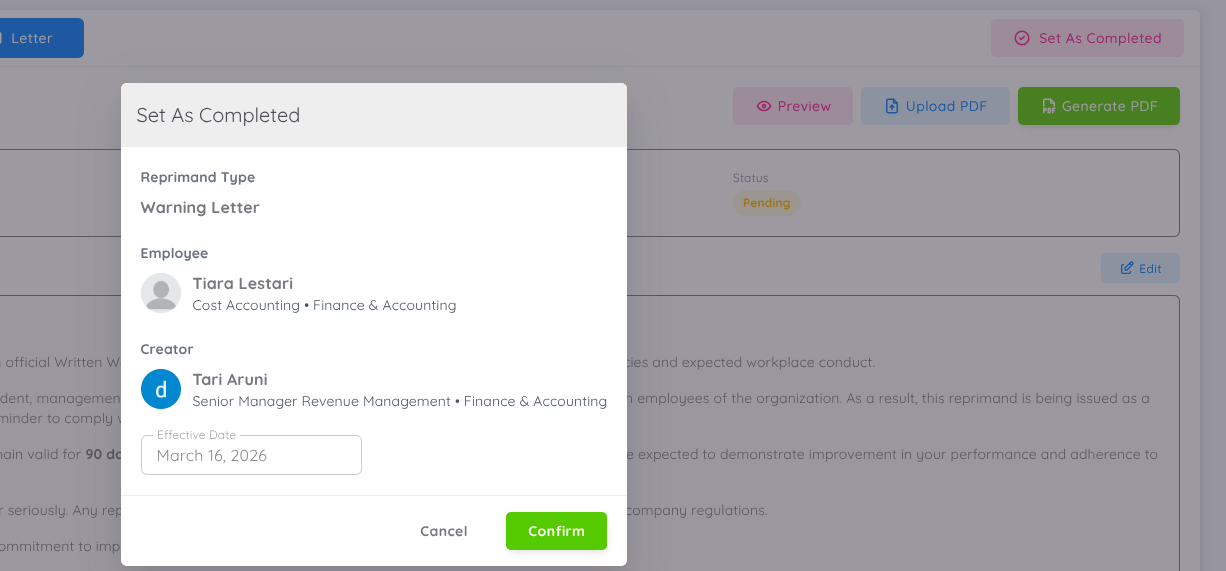Click the pencil icon on Edit
This screenshot has width=1226, height=571.
(1127, 268)
